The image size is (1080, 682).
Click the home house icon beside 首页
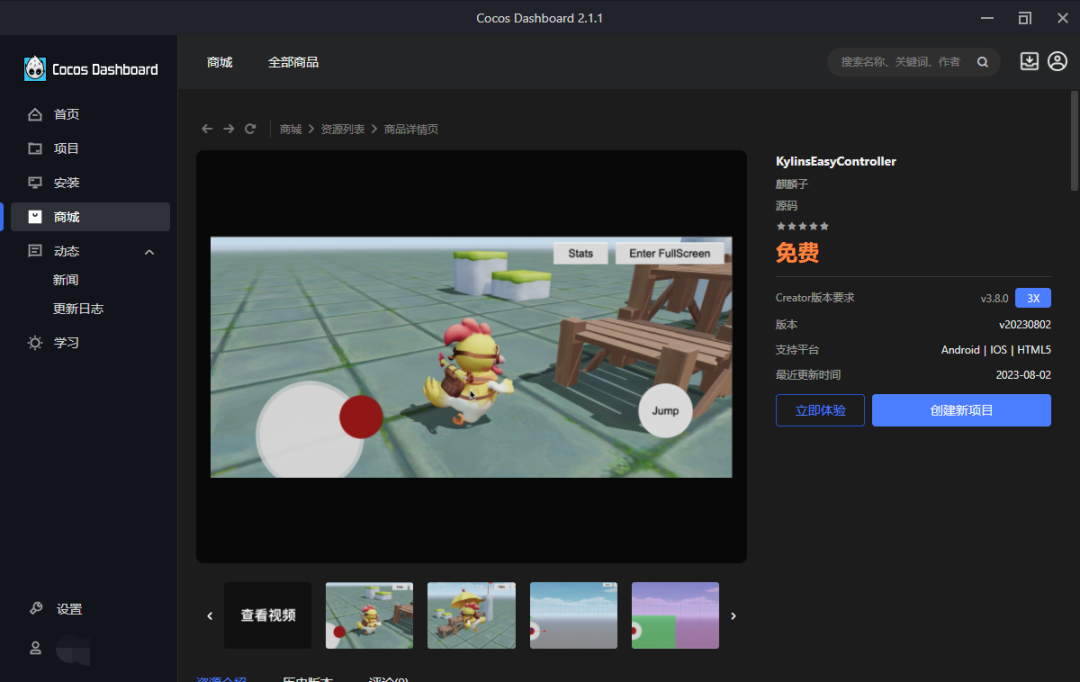coord(35,114)
